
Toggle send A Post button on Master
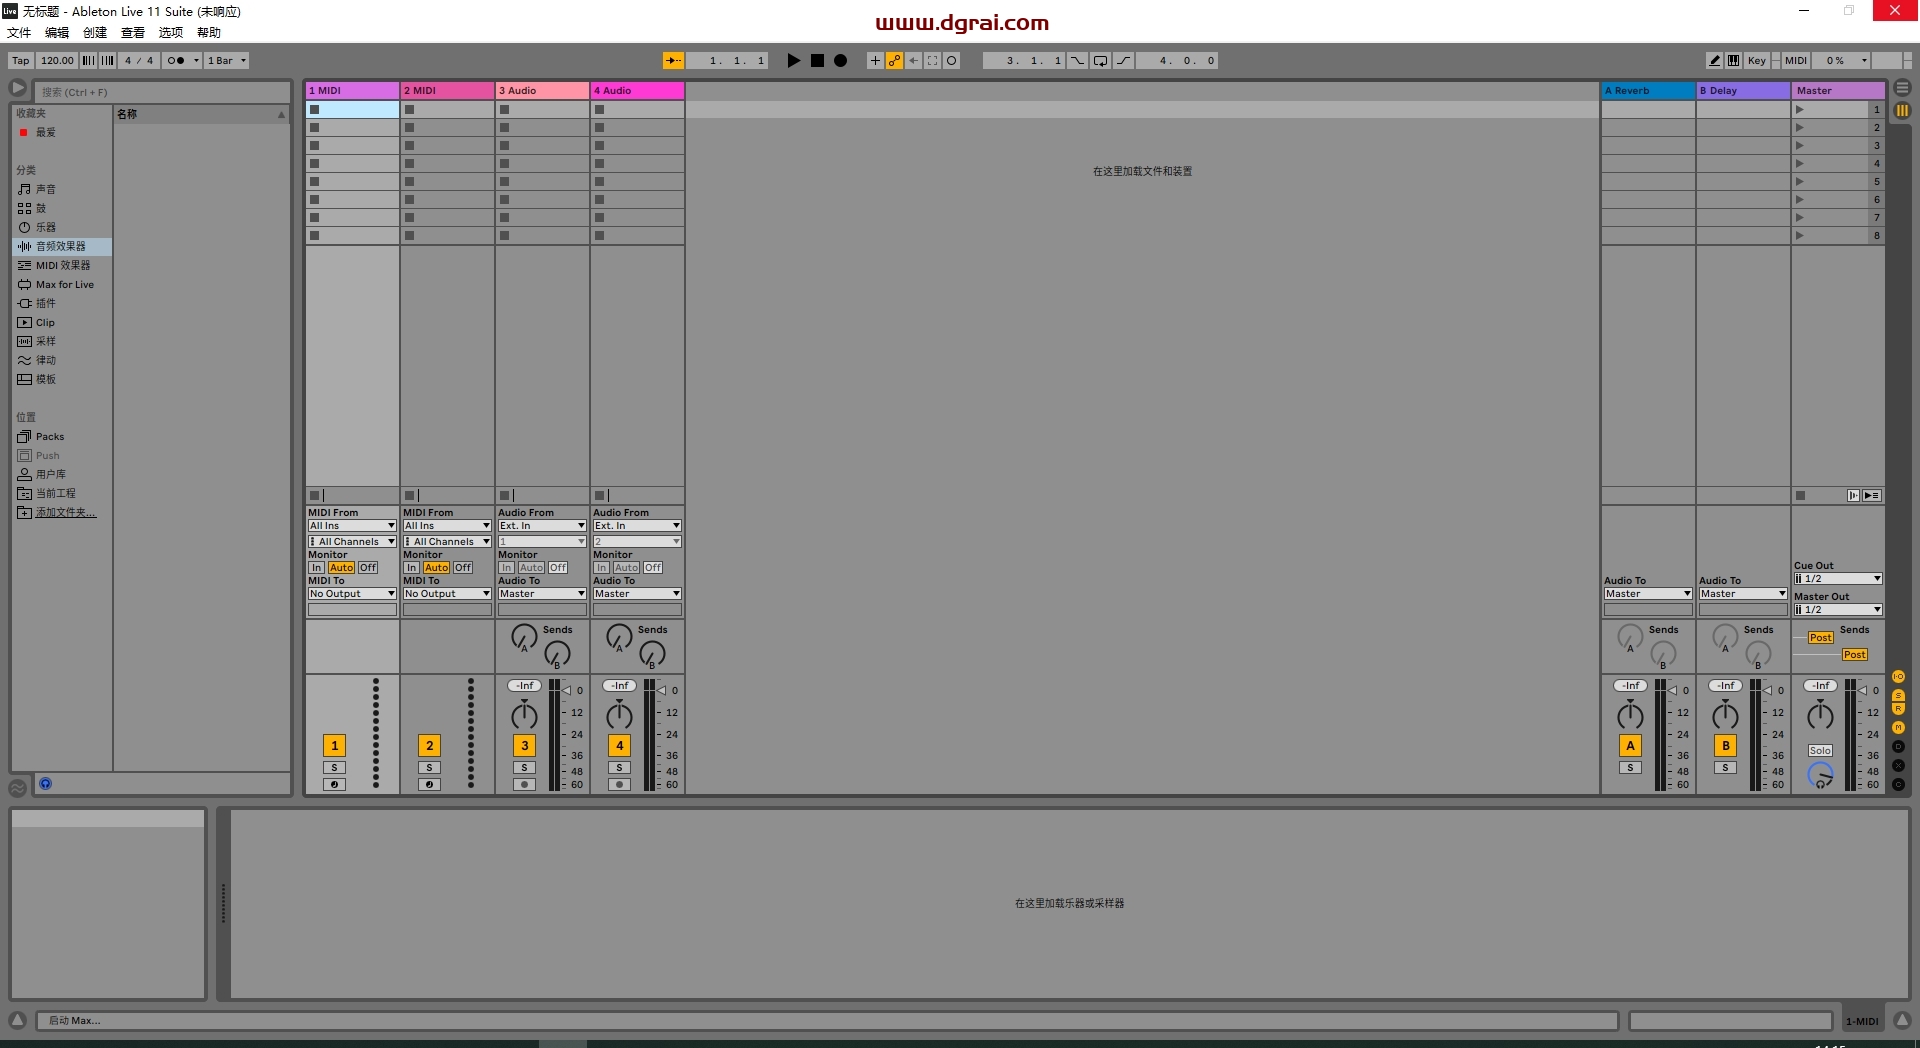click(x=1820, y=637)
